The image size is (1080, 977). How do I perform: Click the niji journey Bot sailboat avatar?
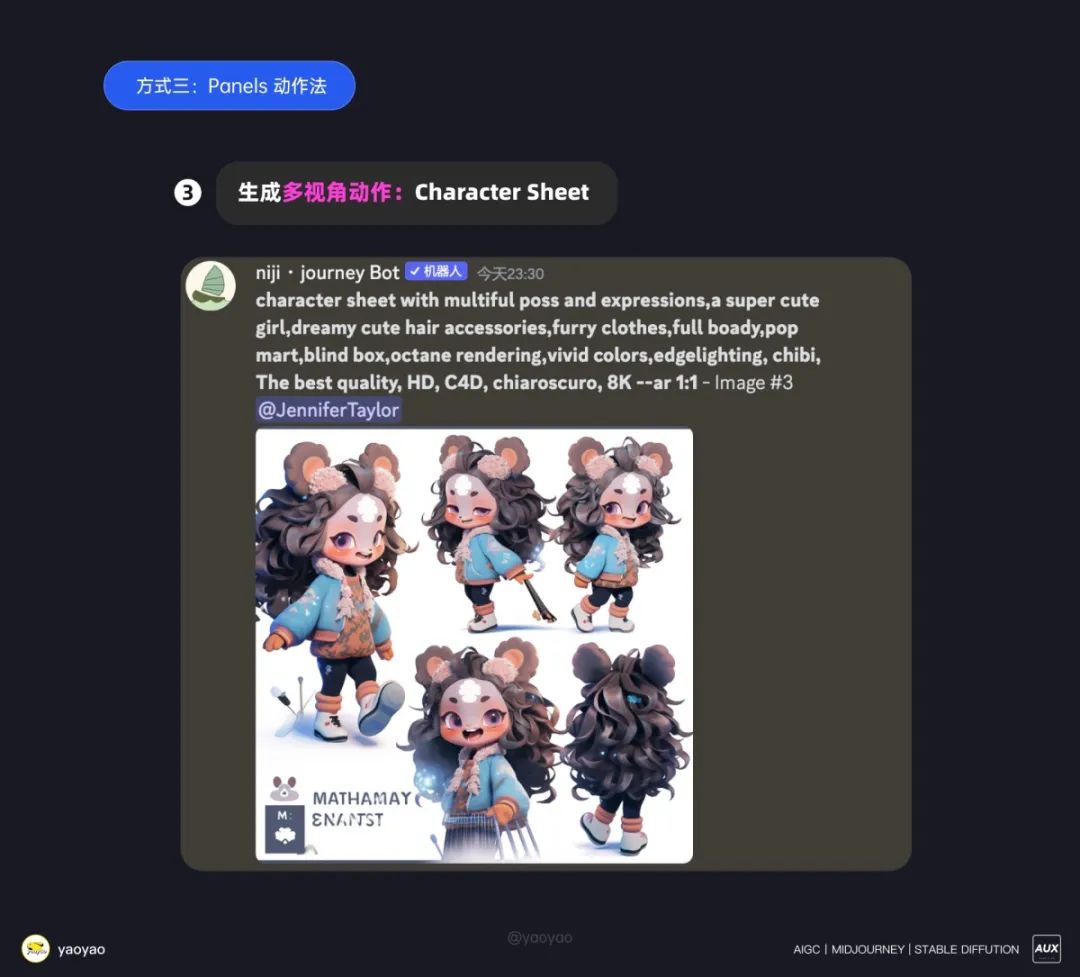tap(211, 286)
